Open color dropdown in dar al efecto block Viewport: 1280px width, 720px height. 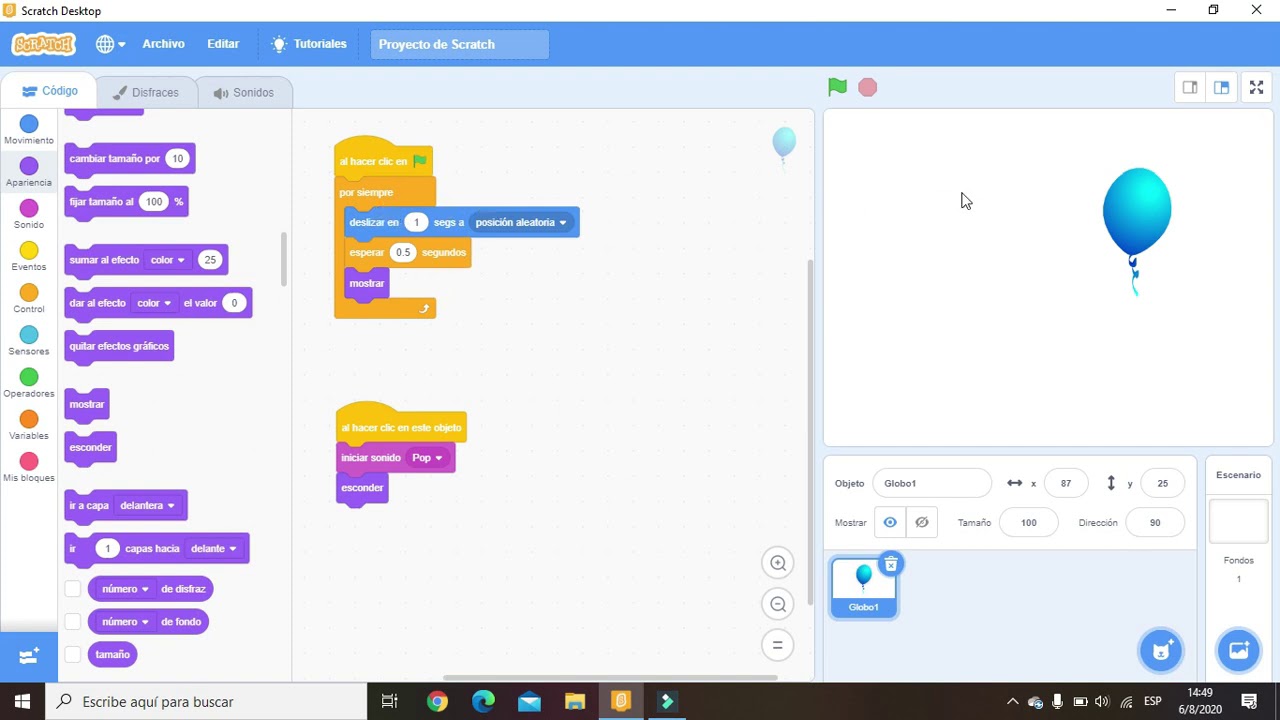[x=153, y=303]
